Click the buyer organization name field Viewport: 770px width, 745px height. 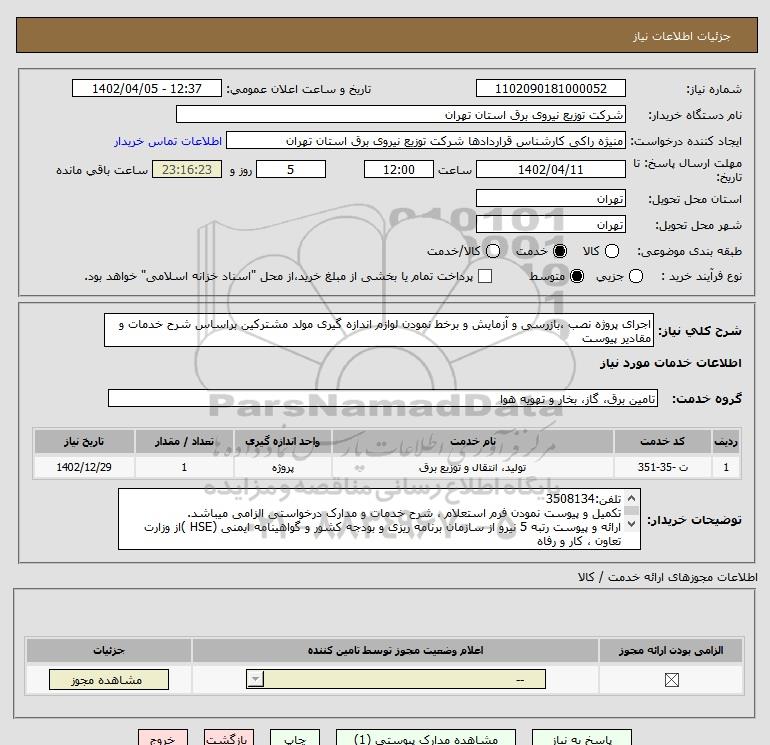coord(401,114)
